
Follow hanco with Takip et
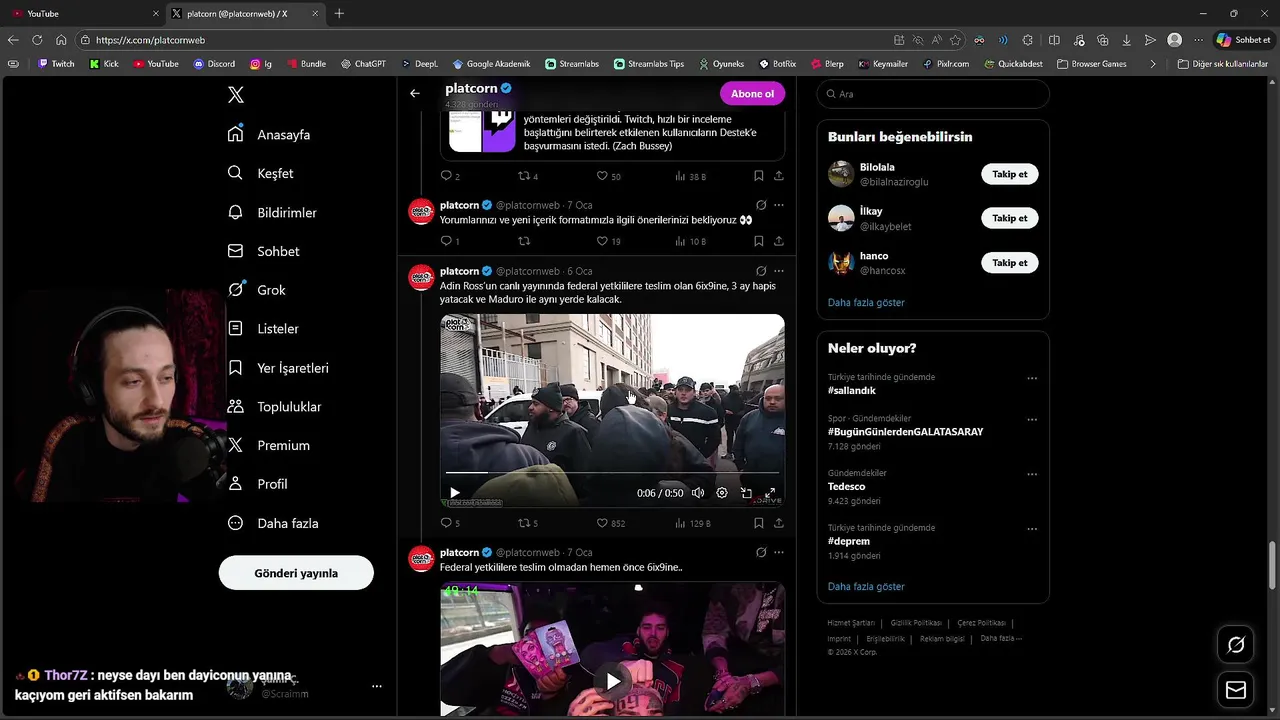(x=1009, y=262)
